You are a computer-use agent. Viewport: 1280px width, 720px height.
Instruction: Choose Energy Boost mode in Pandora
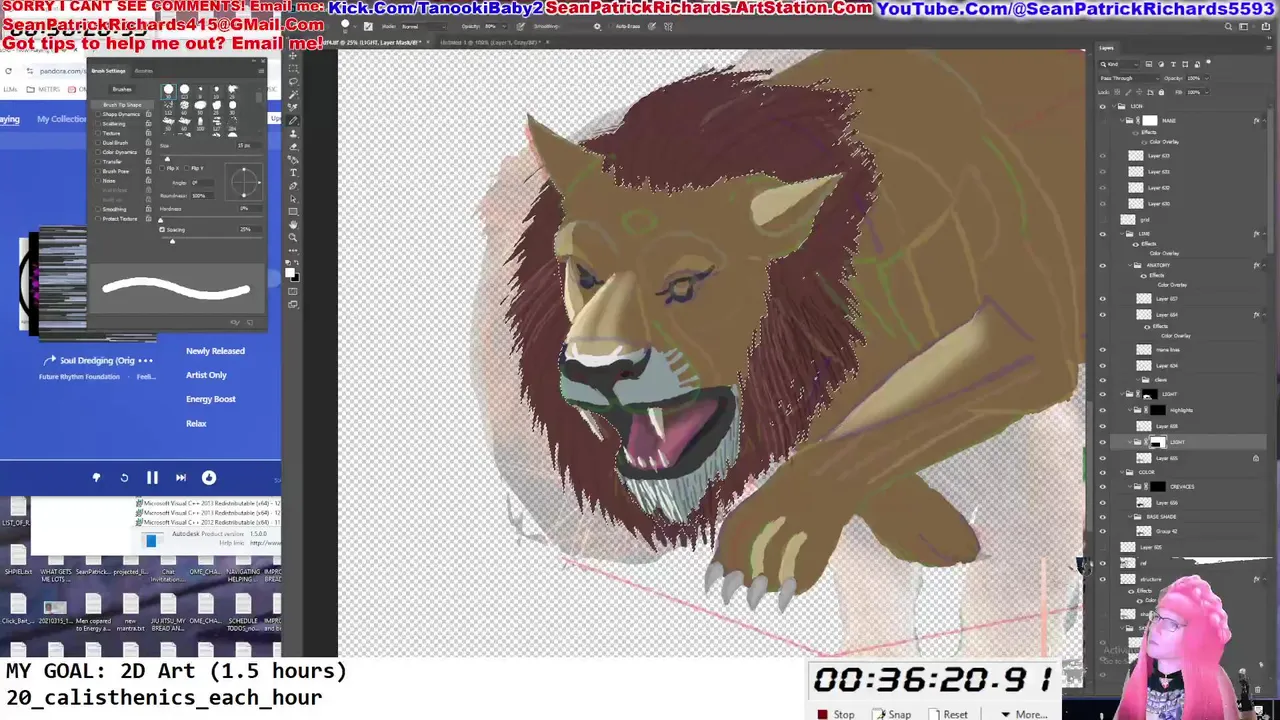point(210,399)
